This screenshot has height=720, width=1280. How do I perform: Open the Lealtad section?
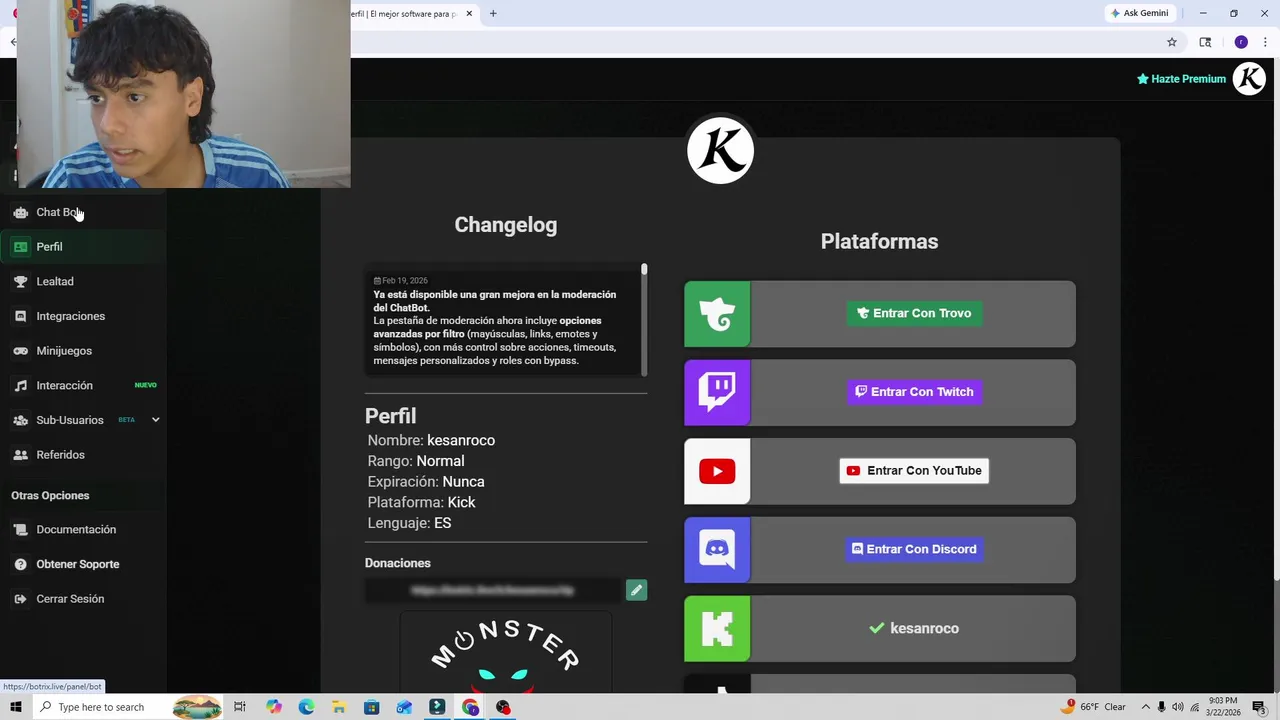tap(83, 282)
